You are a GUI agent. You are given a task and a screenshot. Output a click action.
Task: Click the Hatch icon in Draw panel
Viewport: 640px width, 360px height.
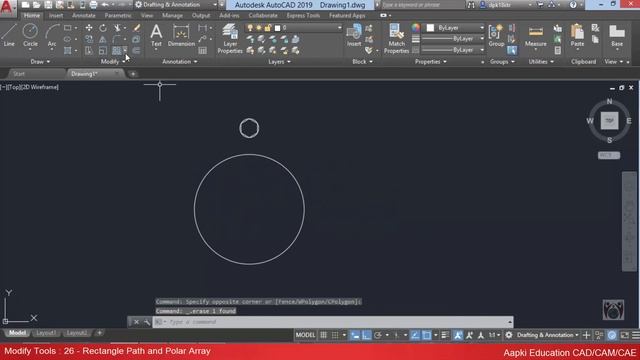click(x=68, y=51)
